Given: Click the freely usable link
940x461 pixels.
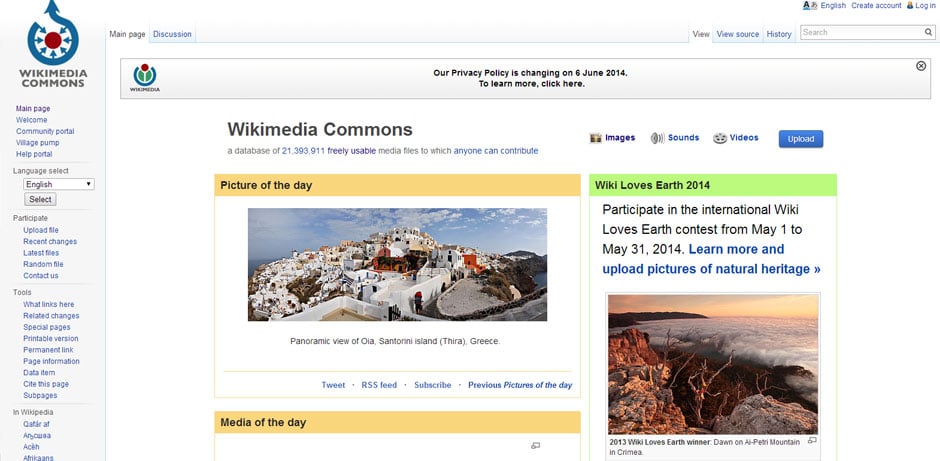Looking at the screenshot, I should pos(351,151).
